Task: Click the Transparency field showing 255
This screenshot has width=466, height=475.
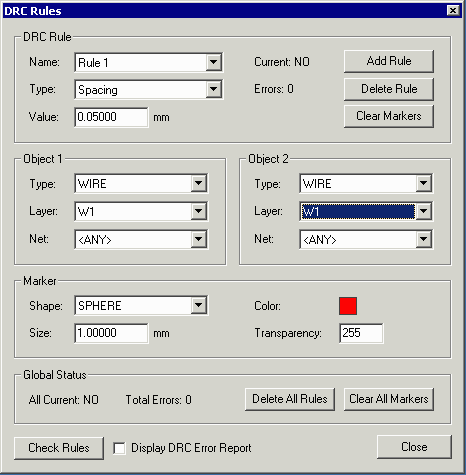Action: [361, 333]
